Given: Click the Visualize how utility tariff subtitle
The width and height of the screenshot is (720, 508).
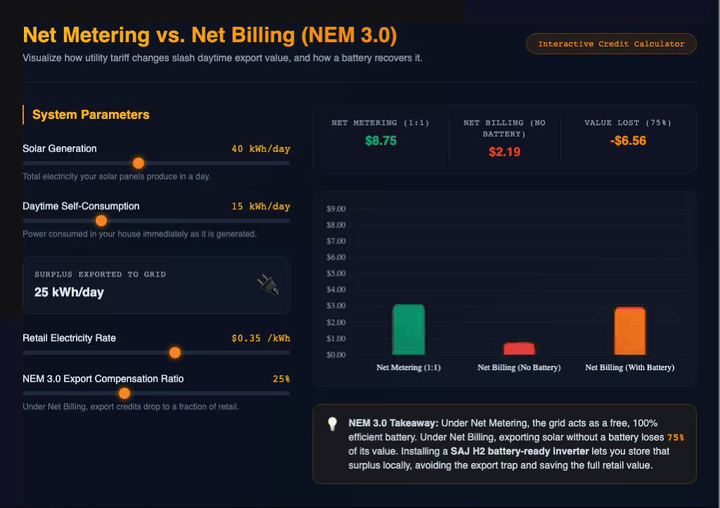Looking at the screenshot, I should coord(222,58).
